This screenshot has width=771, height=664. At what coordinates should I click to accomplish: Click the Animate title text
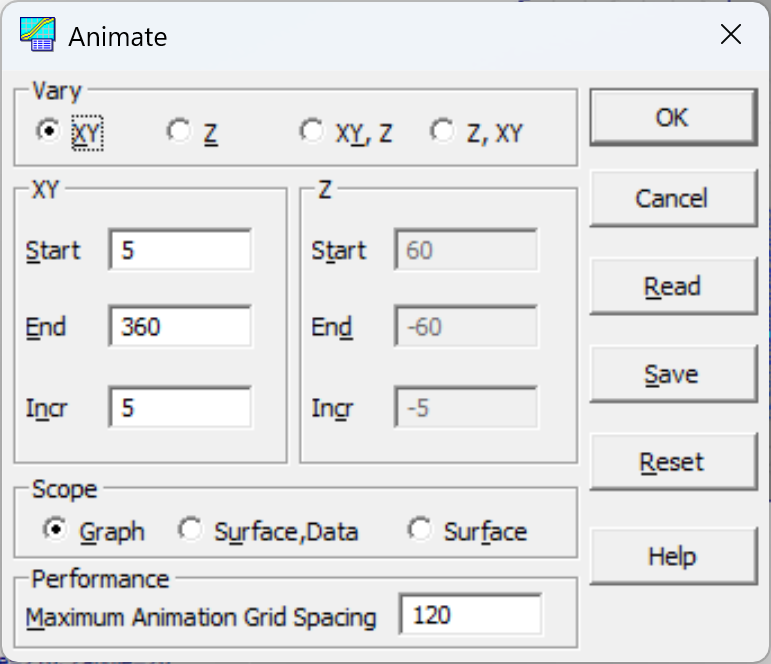118,37
